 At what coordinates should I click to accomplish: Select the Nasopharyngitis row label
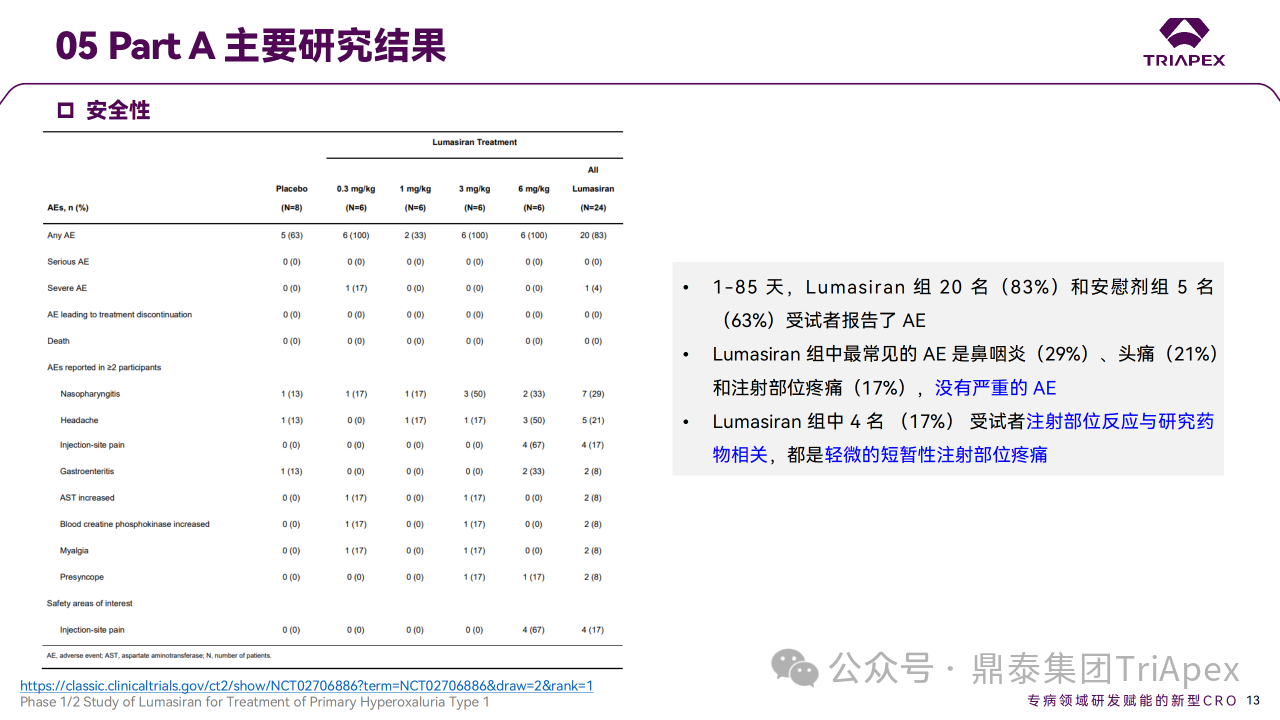point(90,394)
